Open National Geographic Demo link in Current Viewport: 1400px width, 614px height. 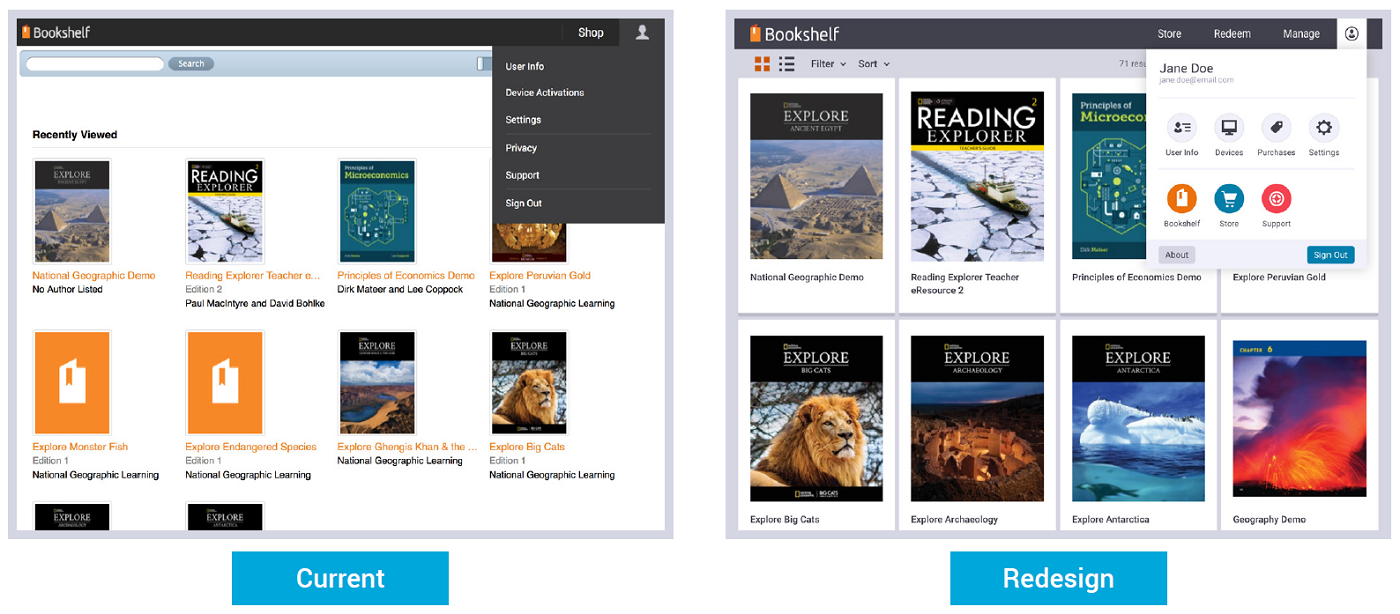94,276
